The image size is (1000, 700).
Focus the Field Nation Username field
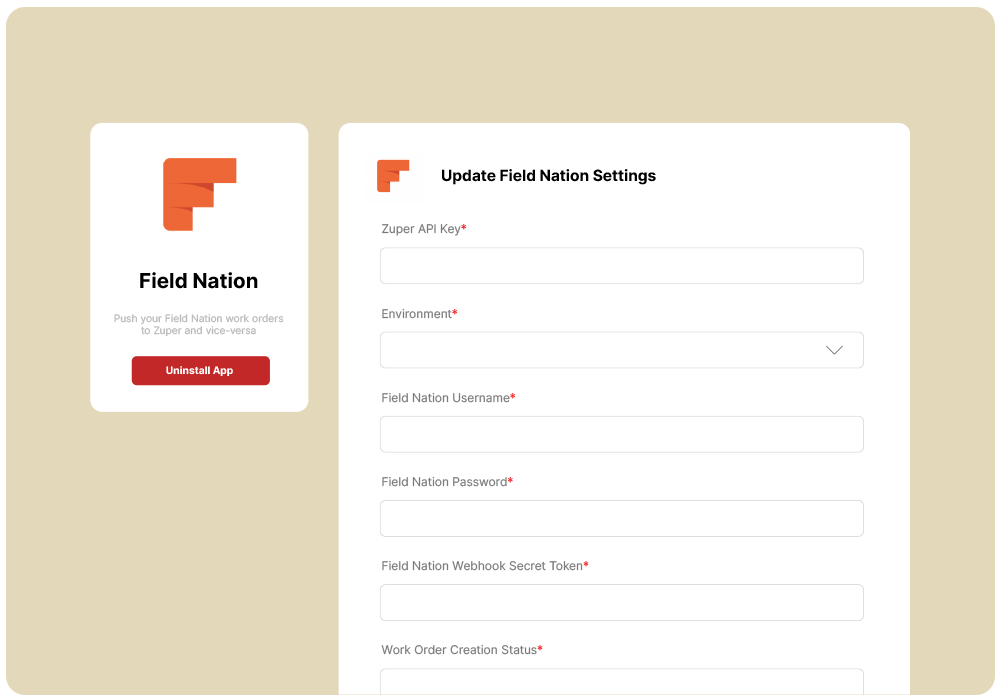pyautogui.click(x=622, y=434)
